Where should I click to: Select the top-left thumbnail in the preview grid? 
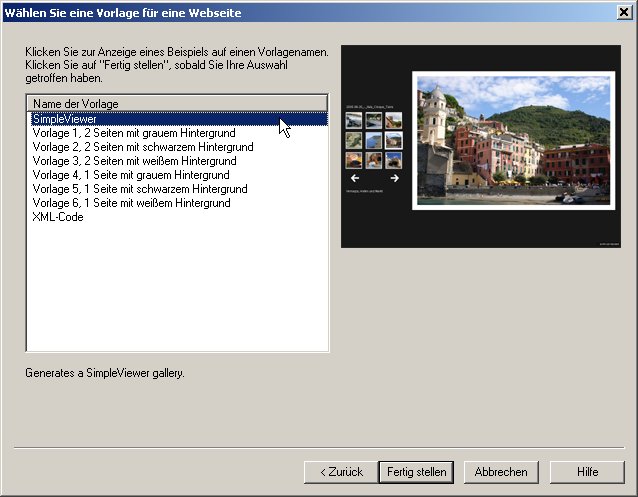(x=354, y=120)
